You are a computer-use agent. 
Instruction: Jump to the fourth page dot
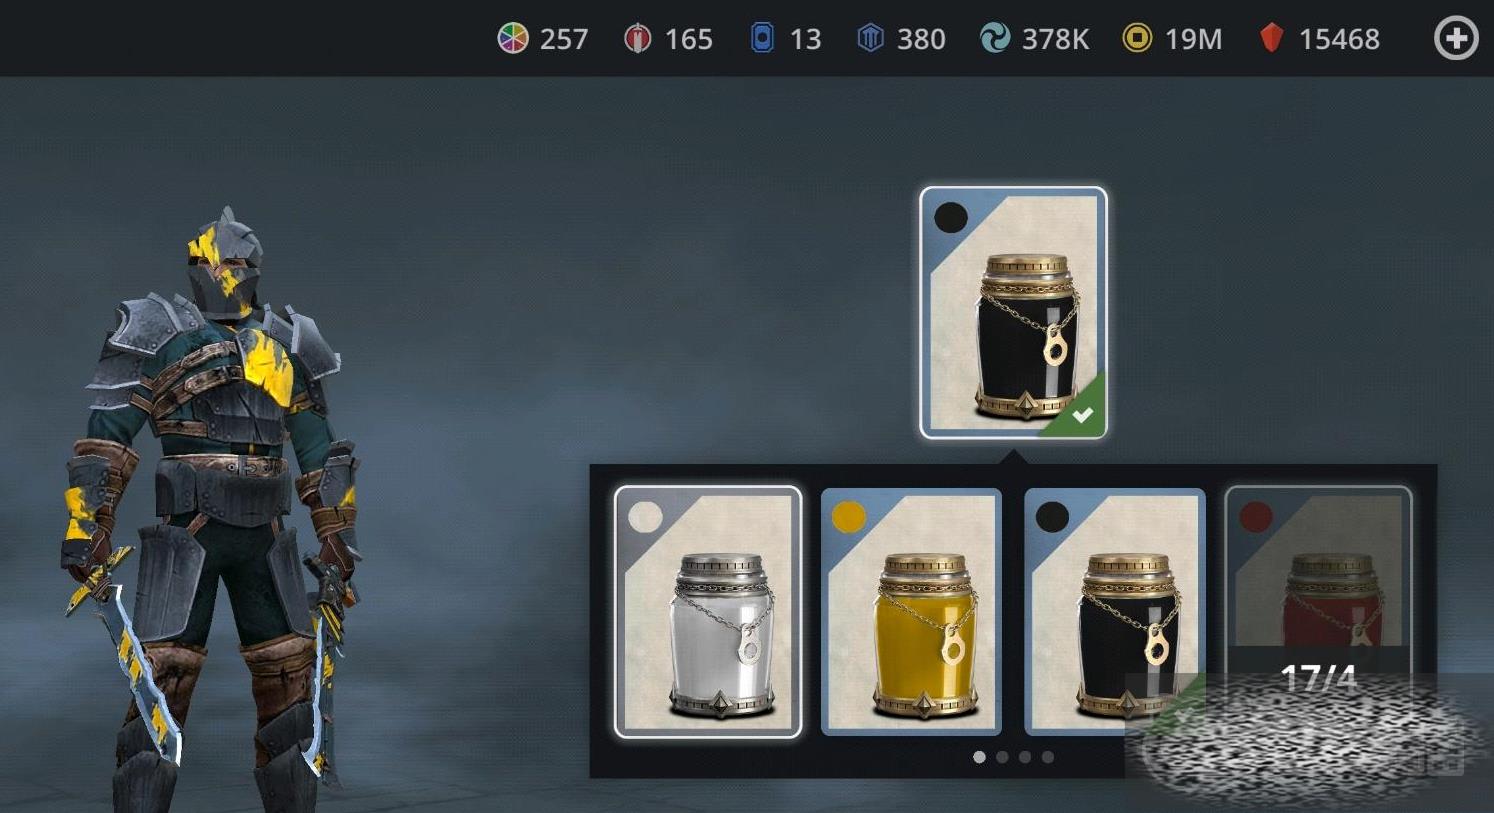[x=1048, y=757]
